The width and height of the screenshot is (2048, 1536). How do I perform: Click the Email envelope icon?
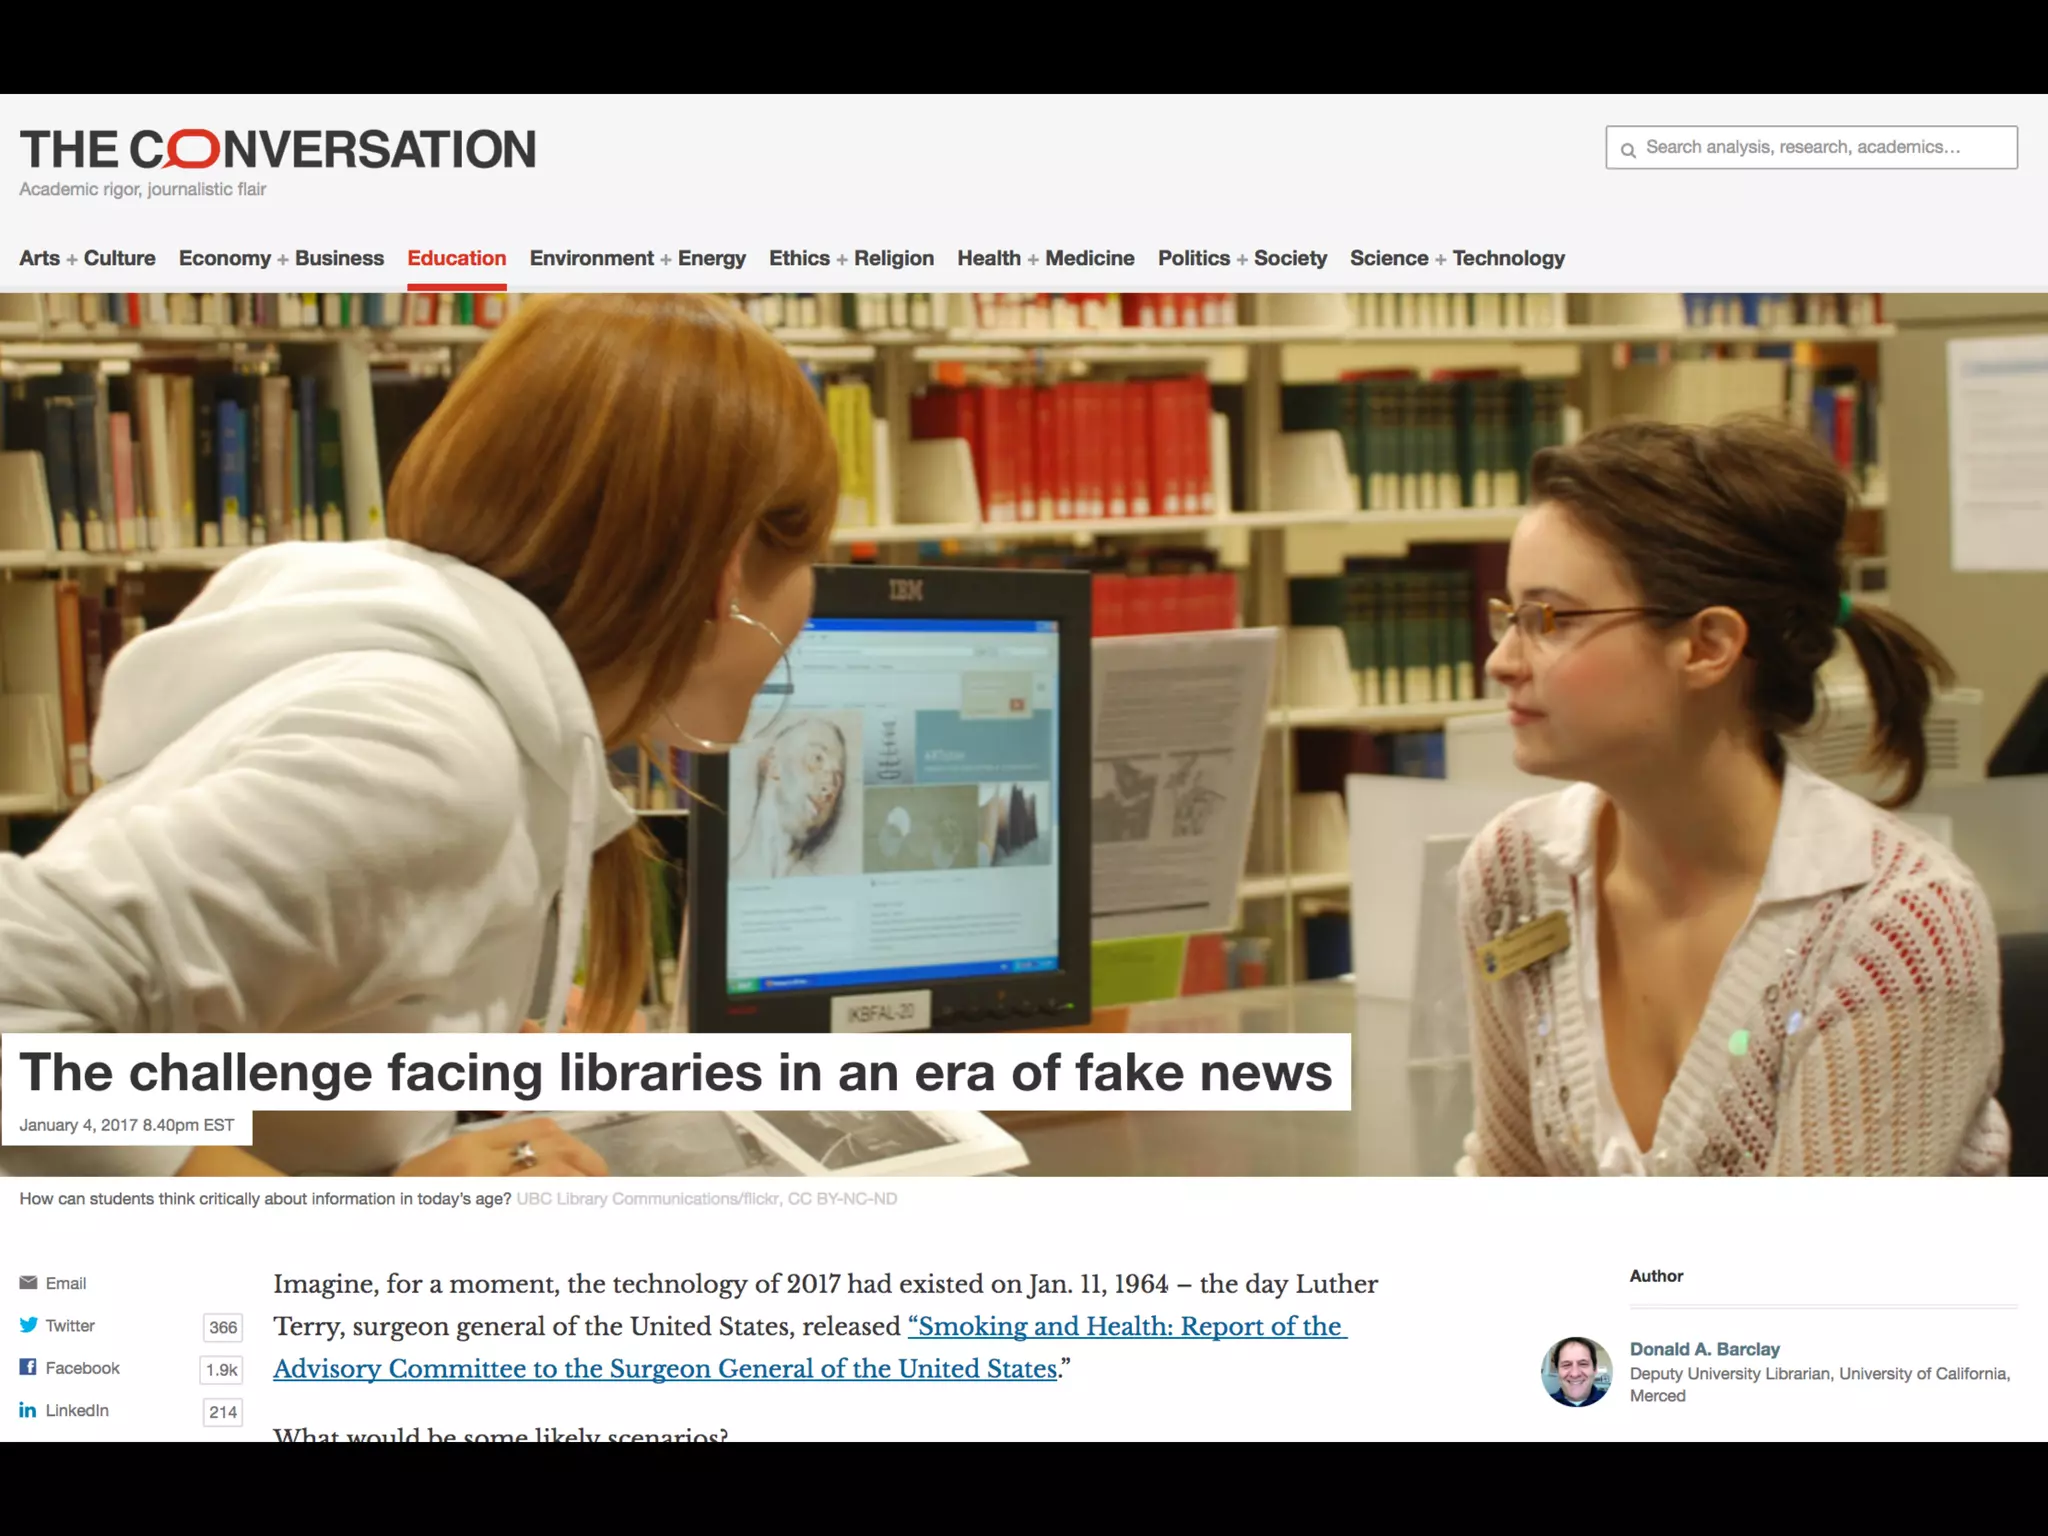point(28,1282)
